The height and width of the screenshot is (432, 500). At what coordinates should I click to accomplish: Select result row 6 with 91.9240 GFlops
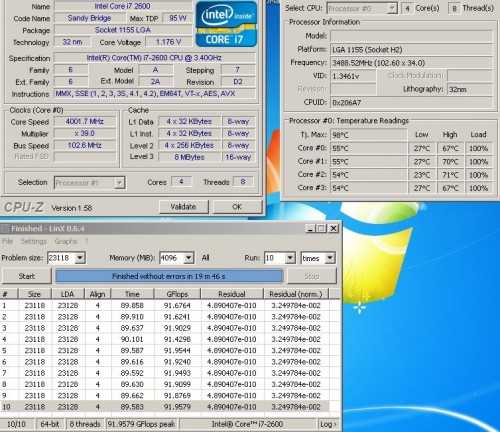(165, 362)
